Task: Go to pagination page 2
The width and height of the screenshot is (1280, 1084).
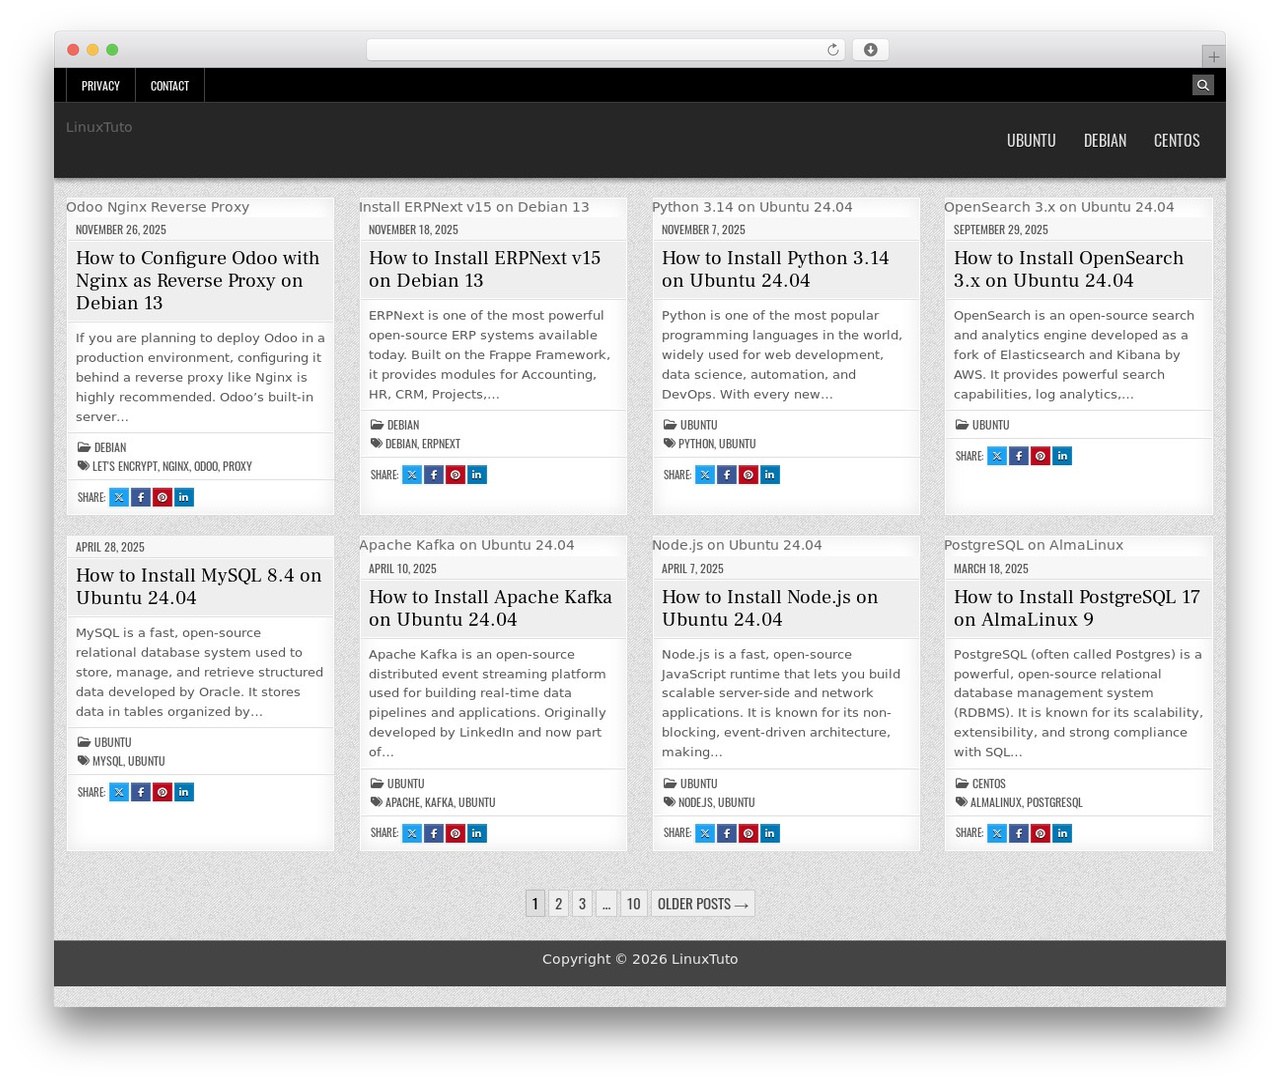Action: click(558, 904)
